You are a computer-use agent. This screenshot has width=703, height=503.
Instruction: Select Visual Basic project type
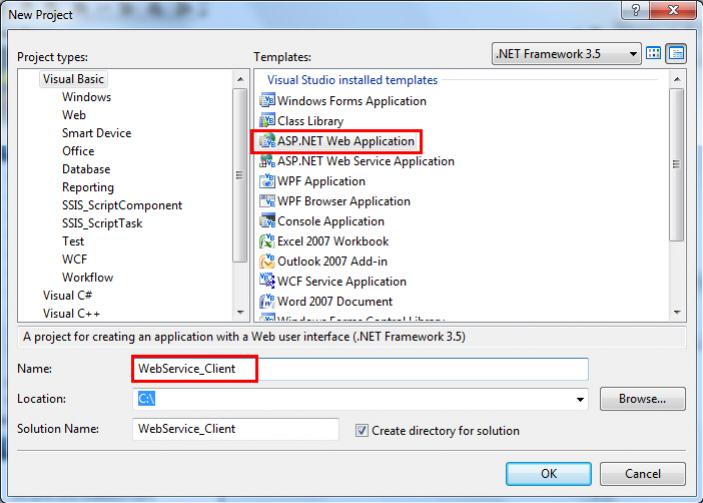click(74, 79)
